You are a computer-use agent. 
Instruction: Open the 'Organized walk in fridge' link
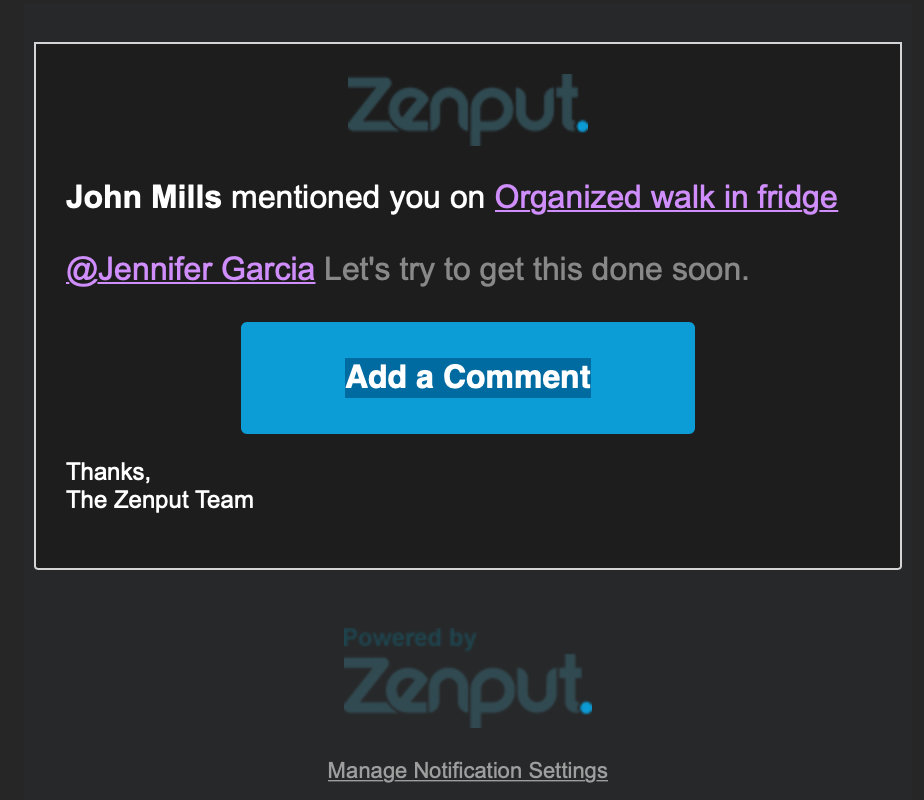(666, 198)
